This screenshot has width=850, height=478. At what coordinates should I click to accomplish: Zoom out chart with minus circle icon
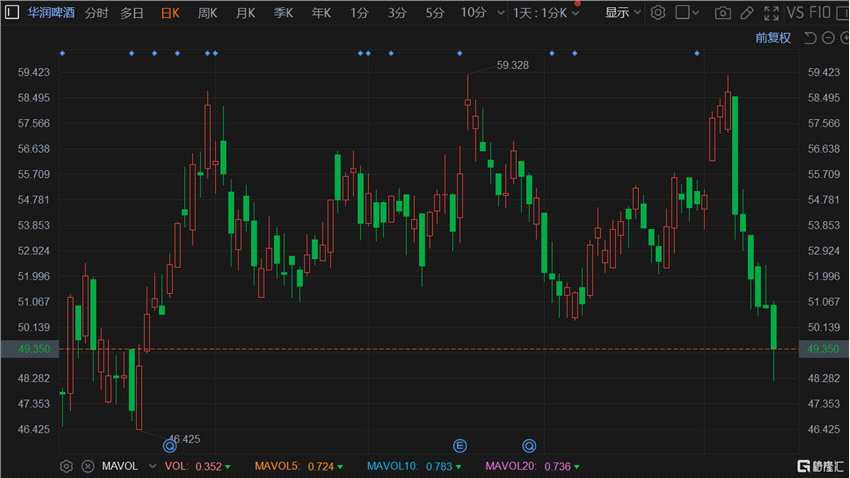point(828,38)
